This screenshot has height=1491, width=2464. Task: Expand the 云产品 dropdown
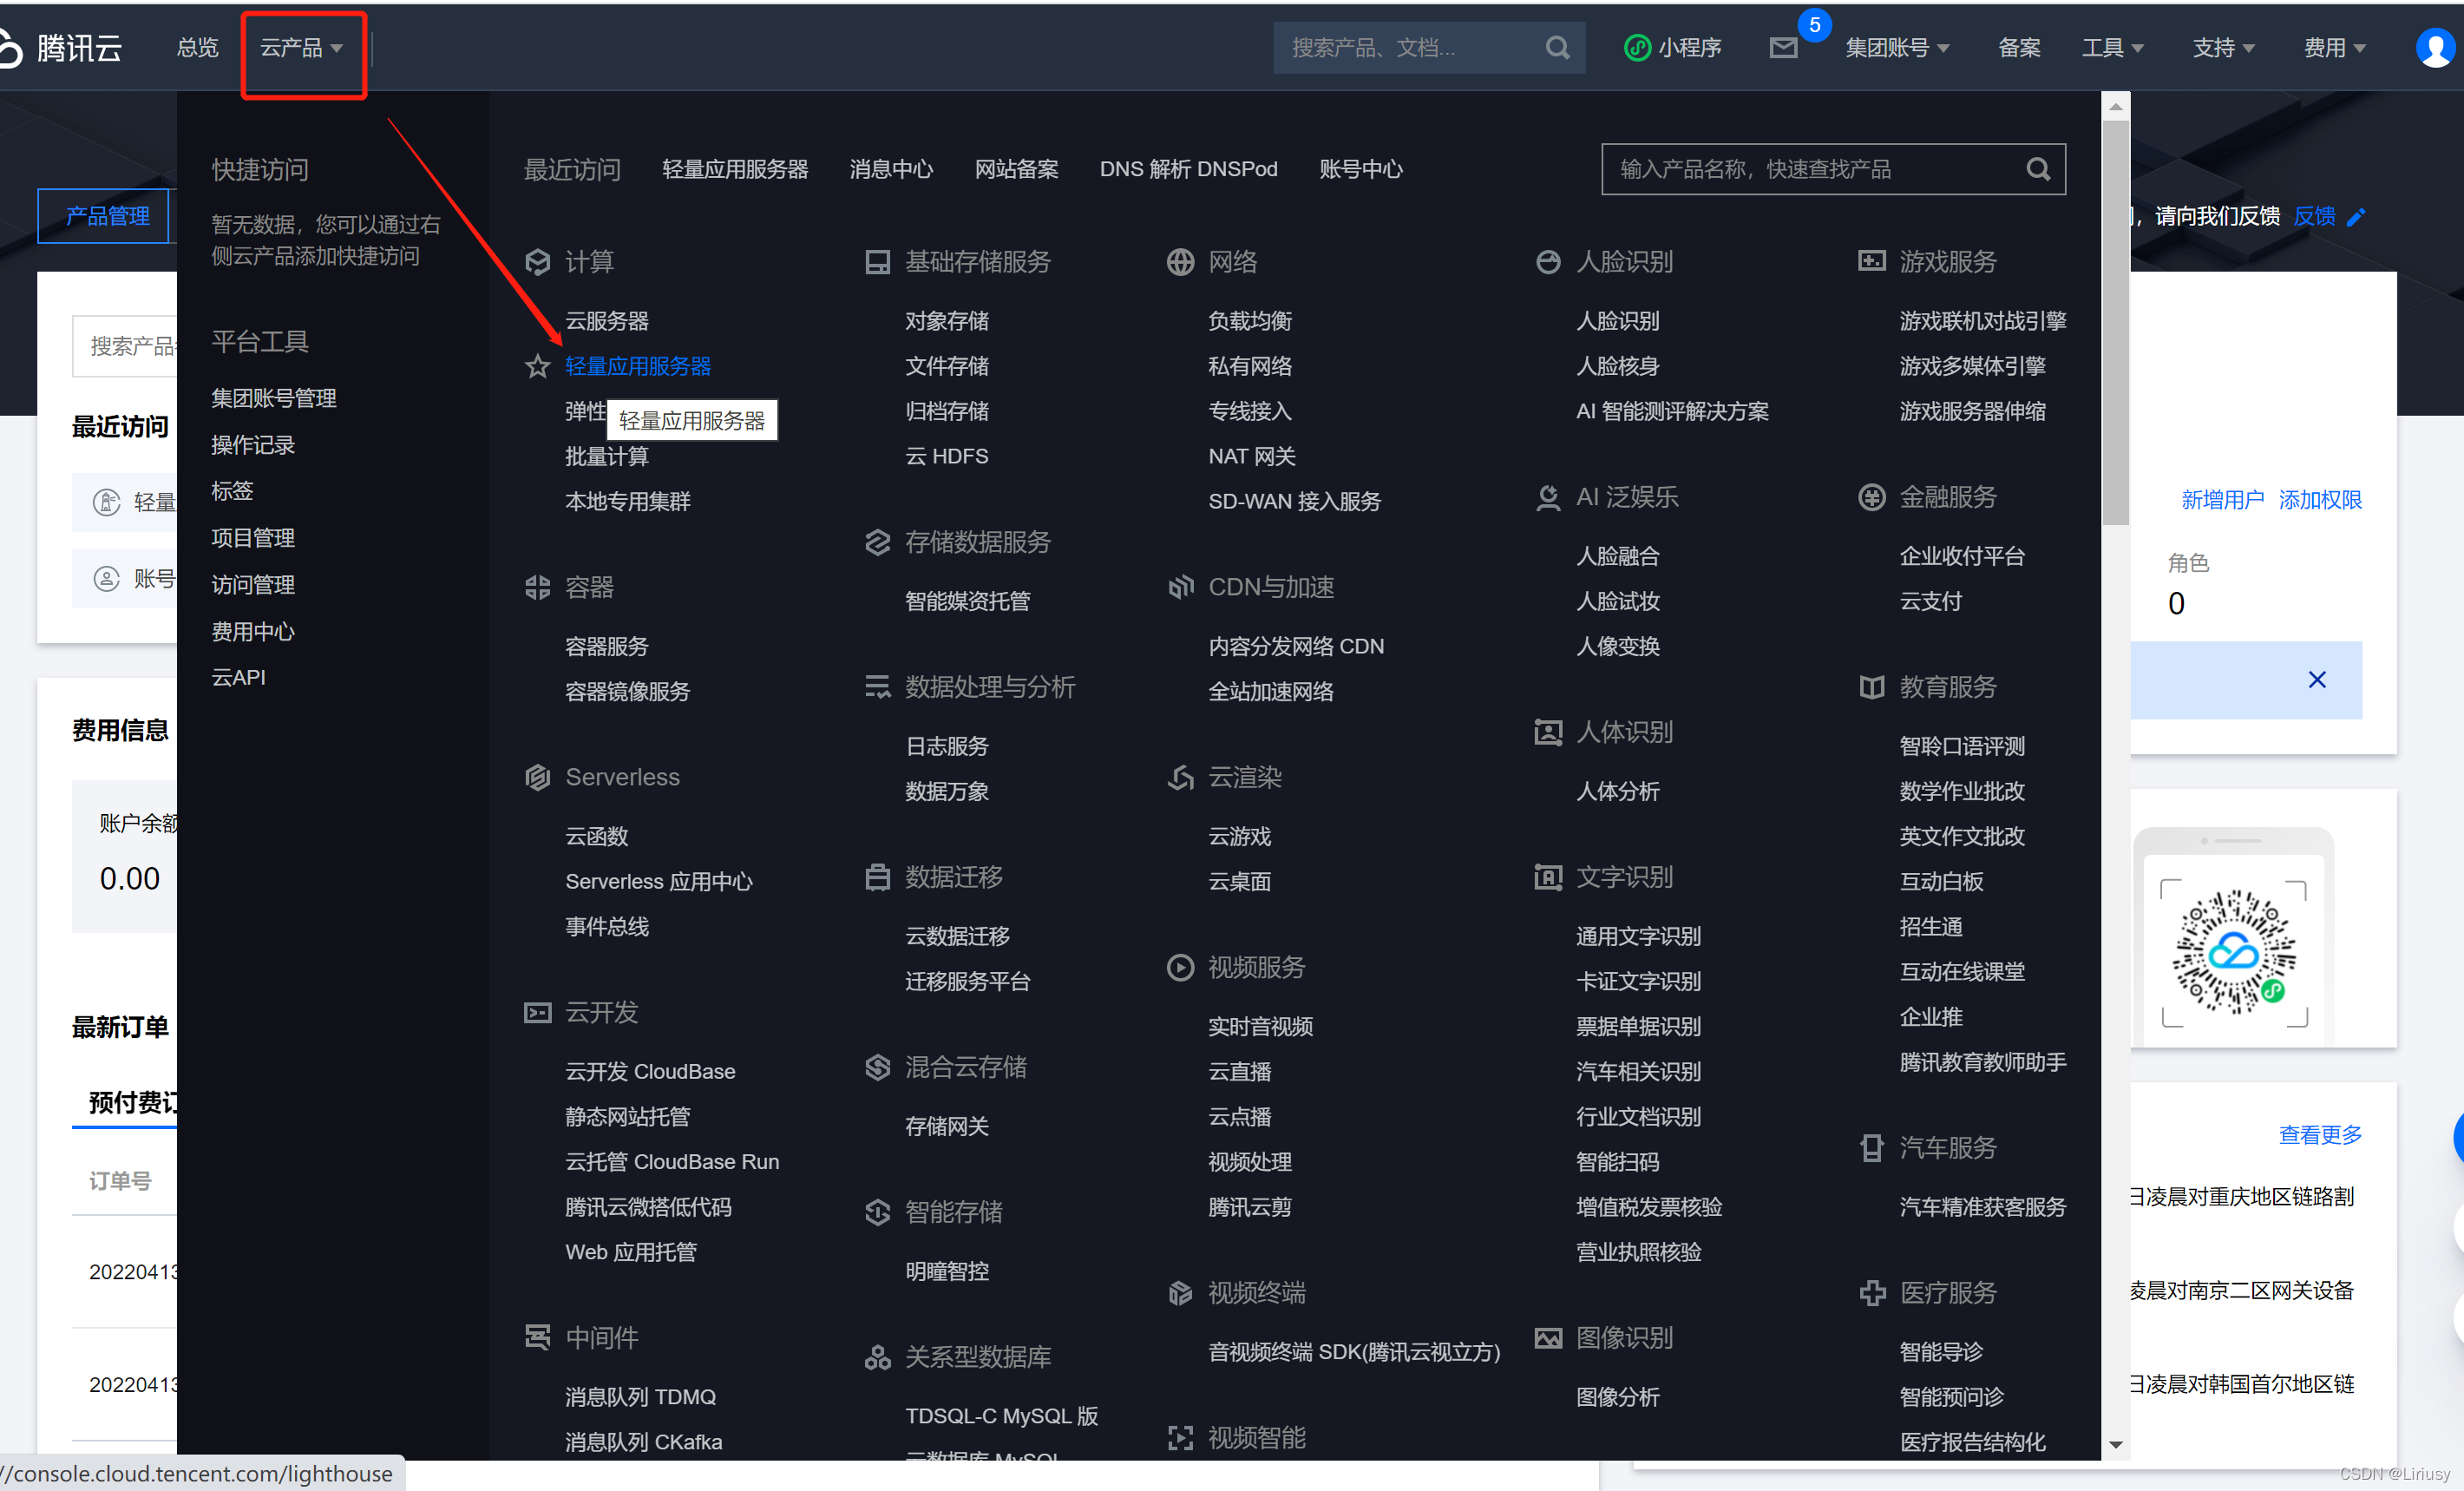coord(301,47)
